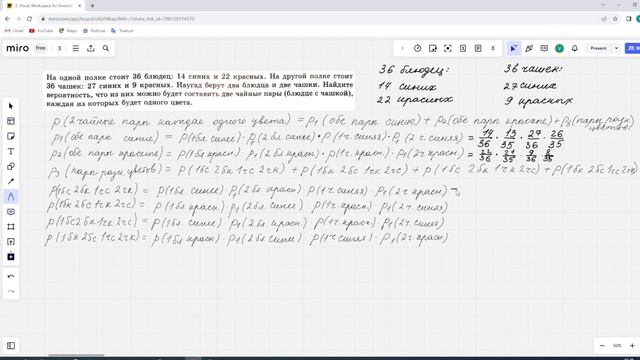Open the Noticias bookmark
The width and height of the screenshot is (640, 360).
[94, 31]
